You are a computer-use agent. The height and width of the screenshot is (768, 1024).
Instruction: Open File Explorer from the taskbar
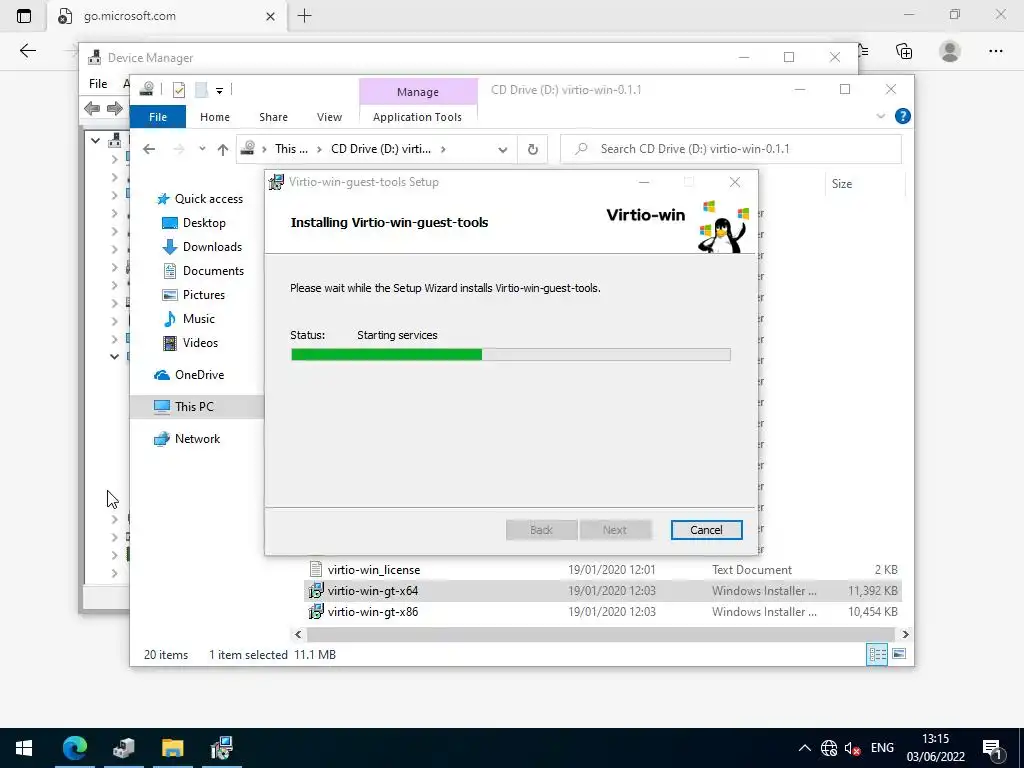172,748
